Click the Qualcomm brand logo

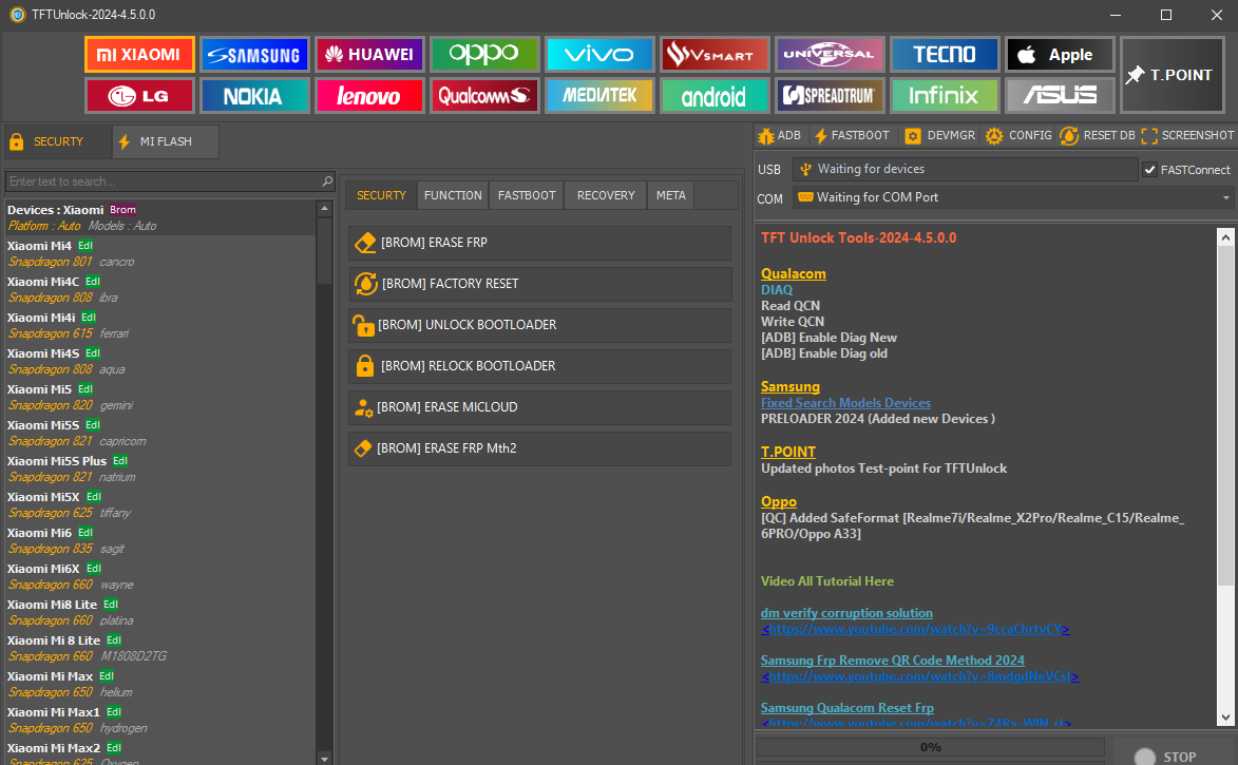(x=484, y=95)
